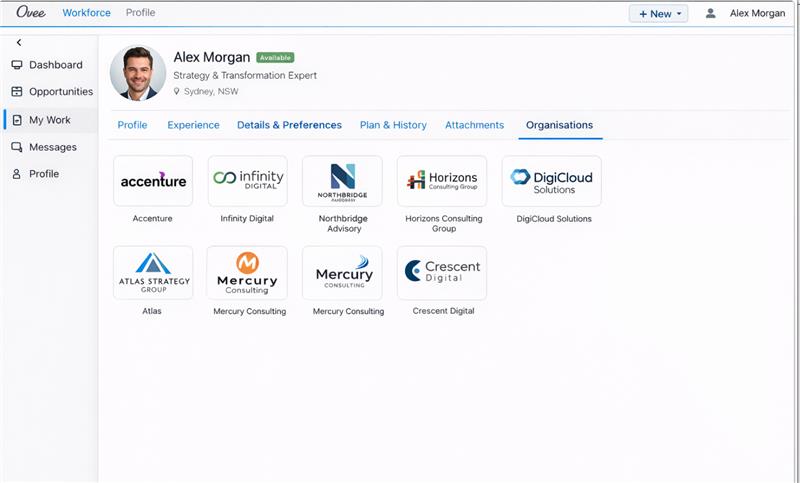Viewport: 800px width, 483px height.
Task: Click Alex Morgan's profile photo
Action: pos(137,73)
